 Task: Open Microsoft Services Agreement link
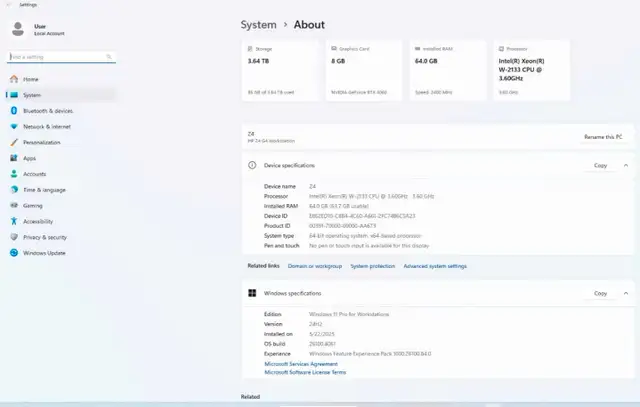click(x=301, y=364)
